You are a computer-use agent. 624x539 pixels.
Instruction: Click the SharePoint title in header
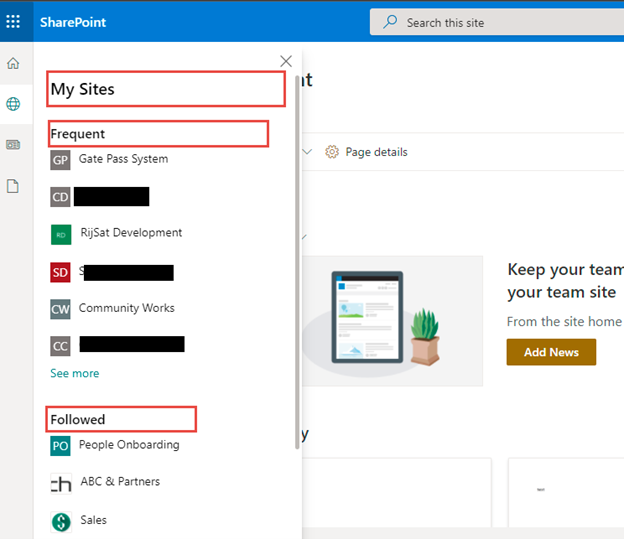pos(73,22)
